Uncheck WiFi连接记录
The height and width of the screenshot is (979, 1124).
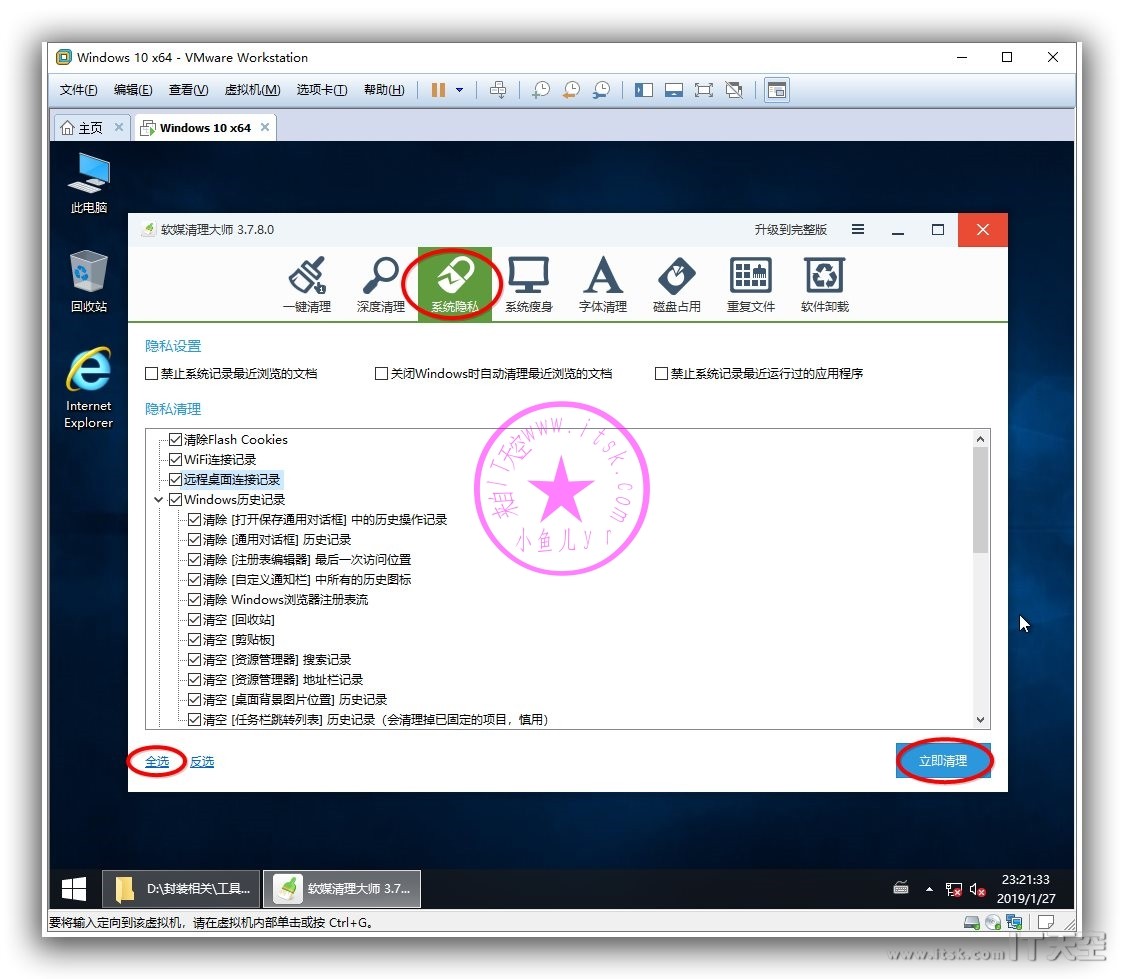pyautogui.click(x=176, y=459)
